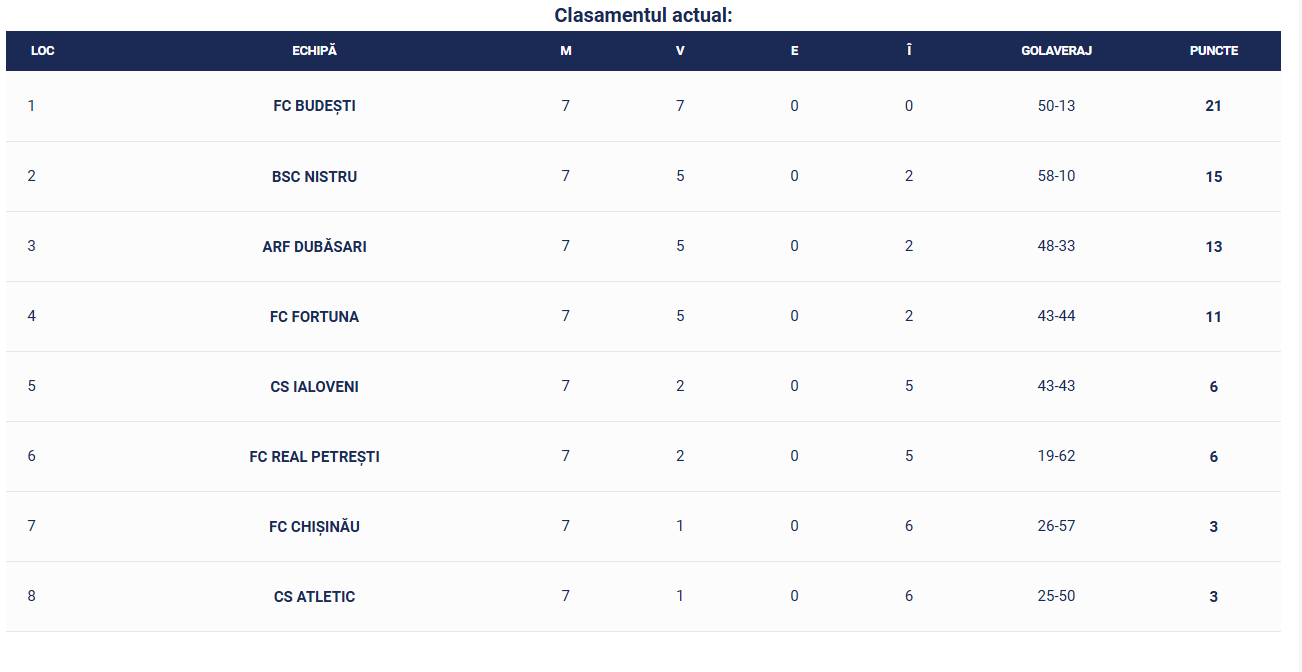Click the V column header
This screenshot has height=672, width=1302.
click(x=680, y=51)
